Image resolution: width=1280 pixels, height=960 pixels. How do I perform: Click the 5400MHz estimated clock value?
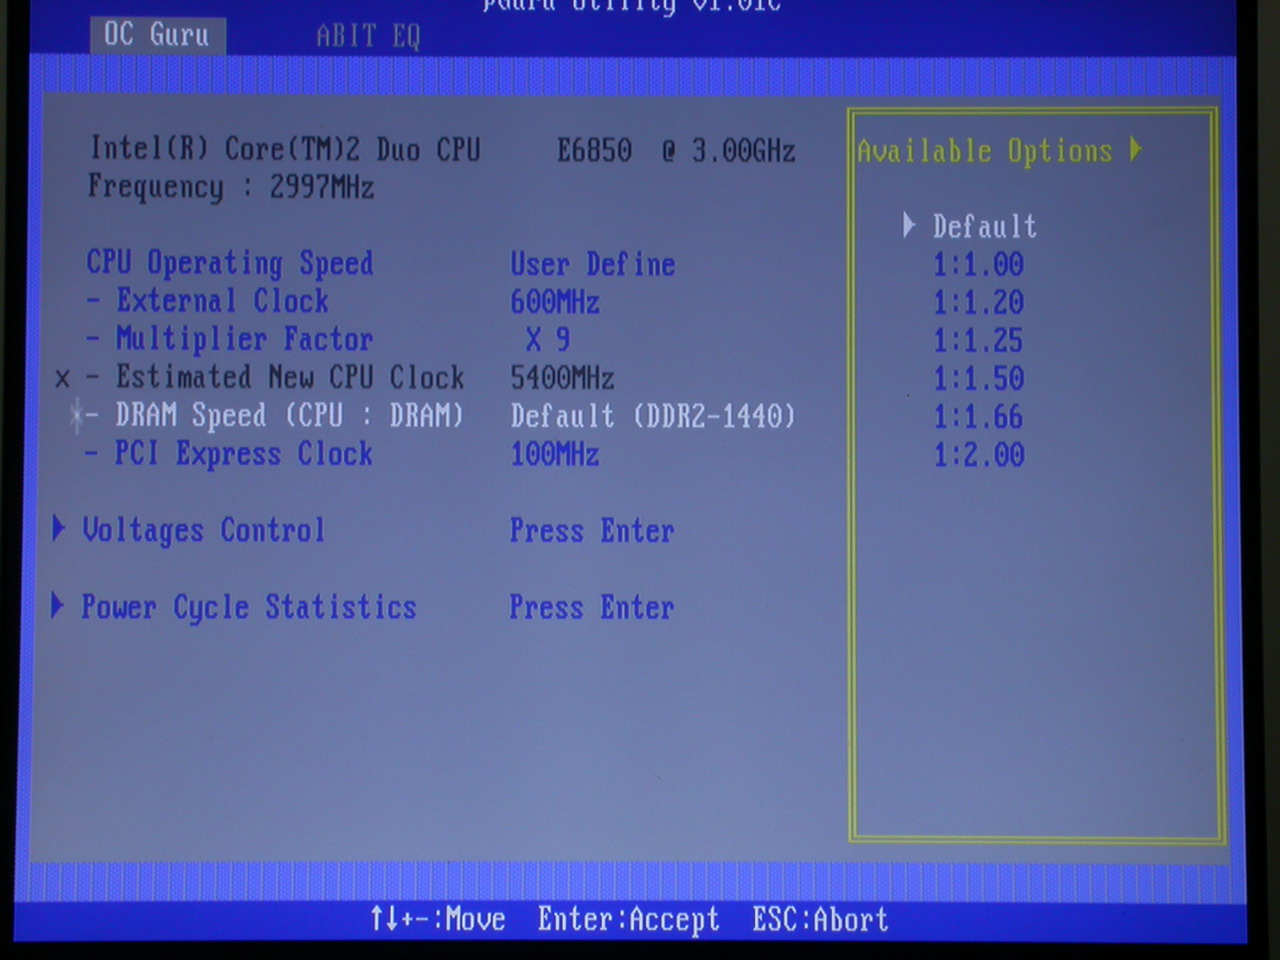pos(562,378)
